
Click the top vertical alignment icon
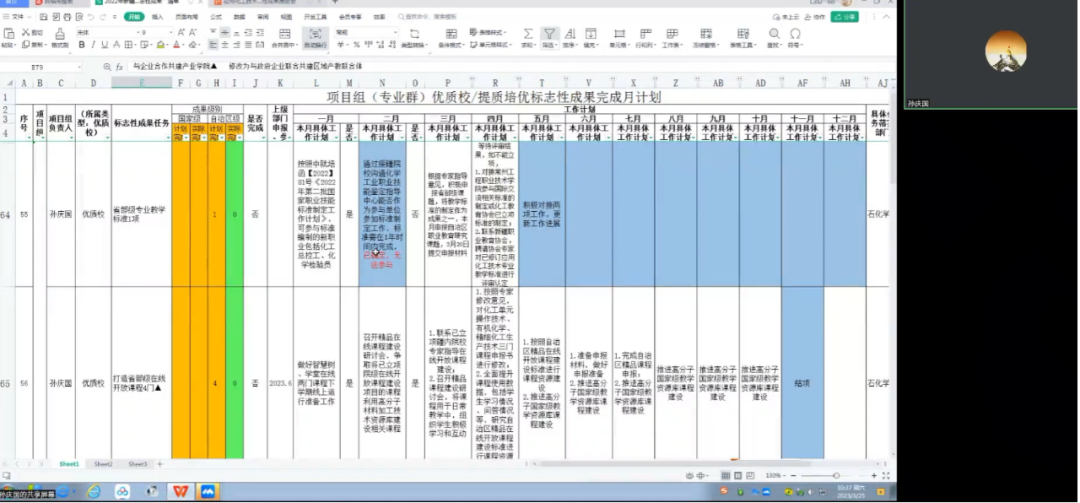pyautogui.click(x=213, y=32)
